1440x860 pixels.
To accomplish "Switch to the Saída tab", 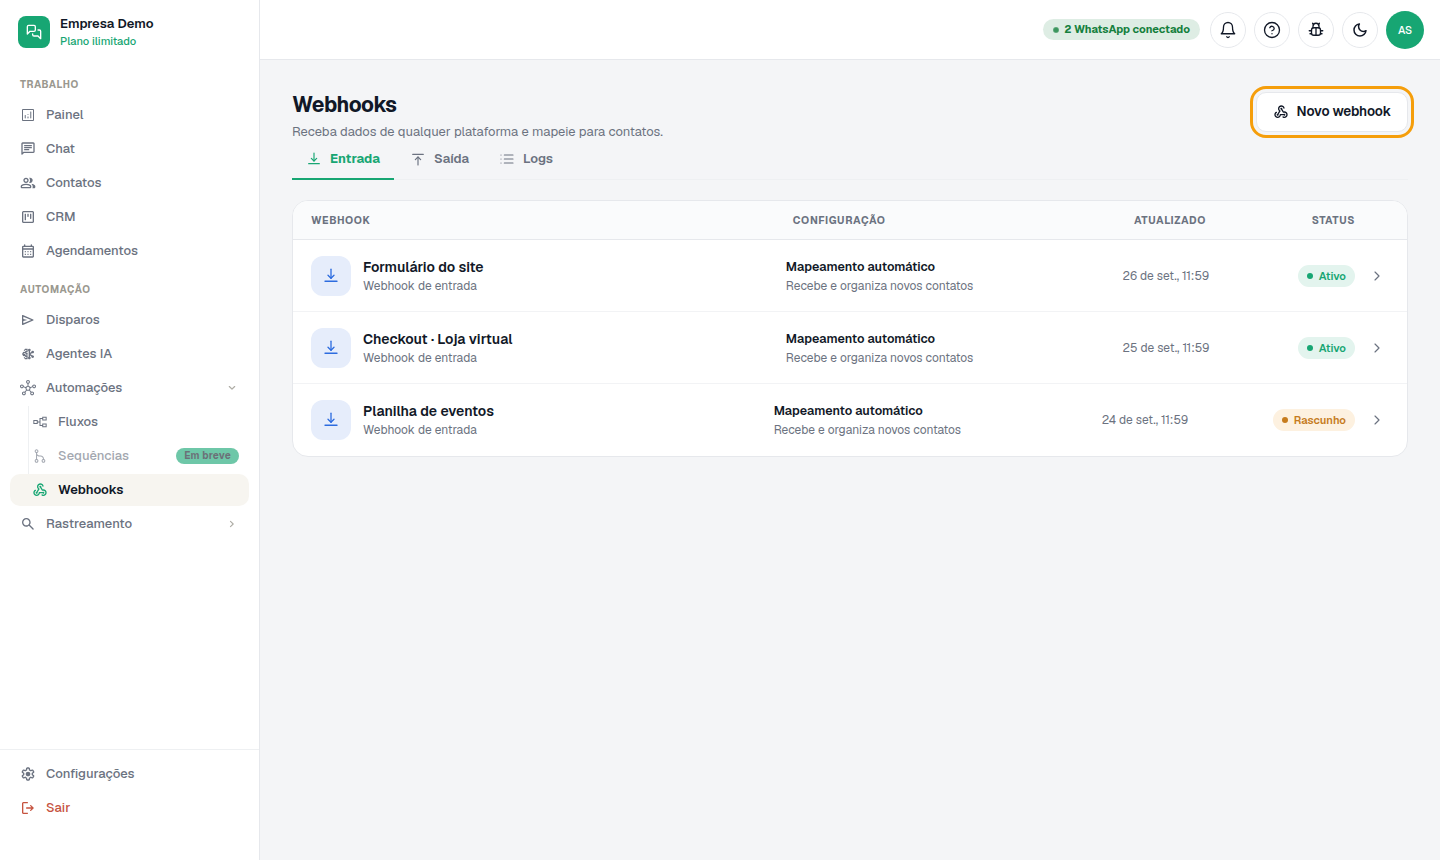I will [x=440, y=159].
